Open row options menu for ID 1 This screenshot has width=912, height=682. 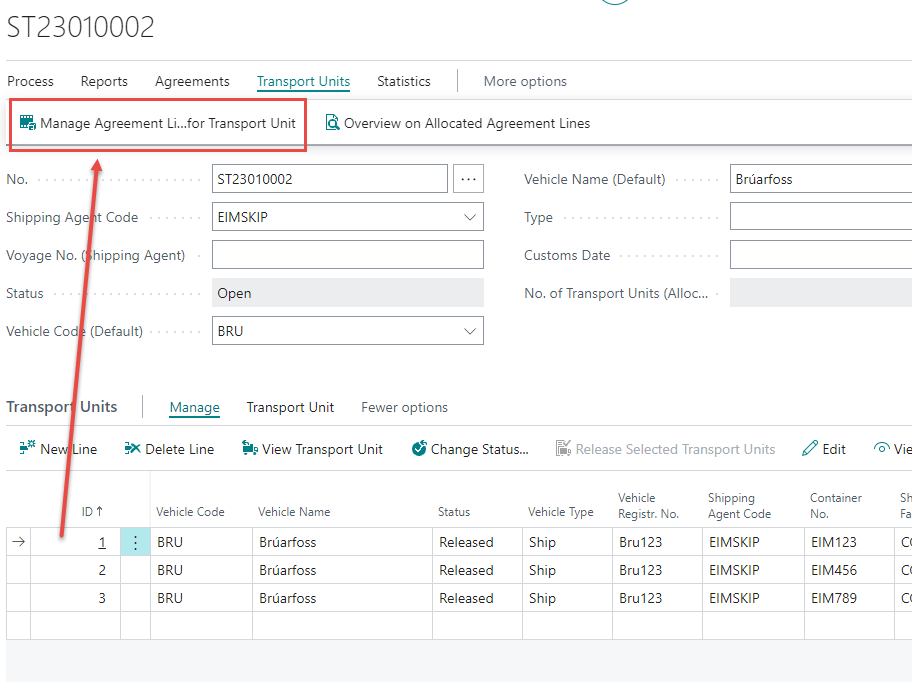point(135,542)
